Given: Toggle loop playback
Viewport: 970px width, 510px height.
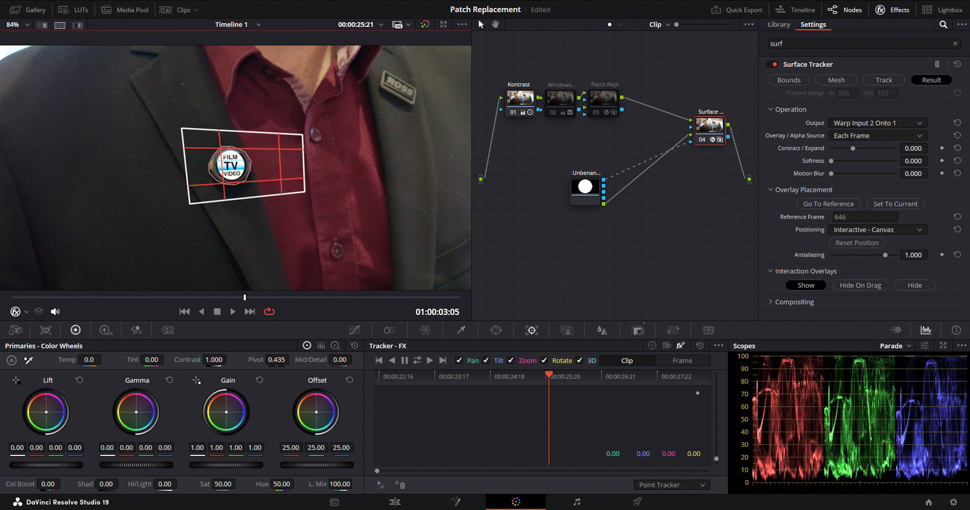Looking at the screenshot, I should click(x=269, y=312).
